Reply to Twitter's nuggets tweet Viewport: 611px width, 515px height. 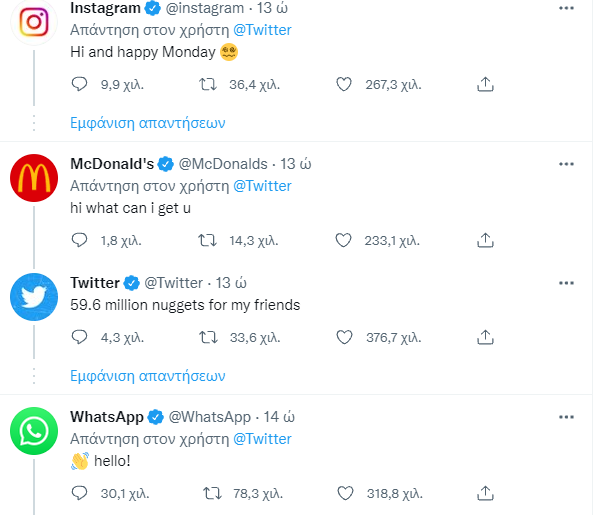click(81, 338)
